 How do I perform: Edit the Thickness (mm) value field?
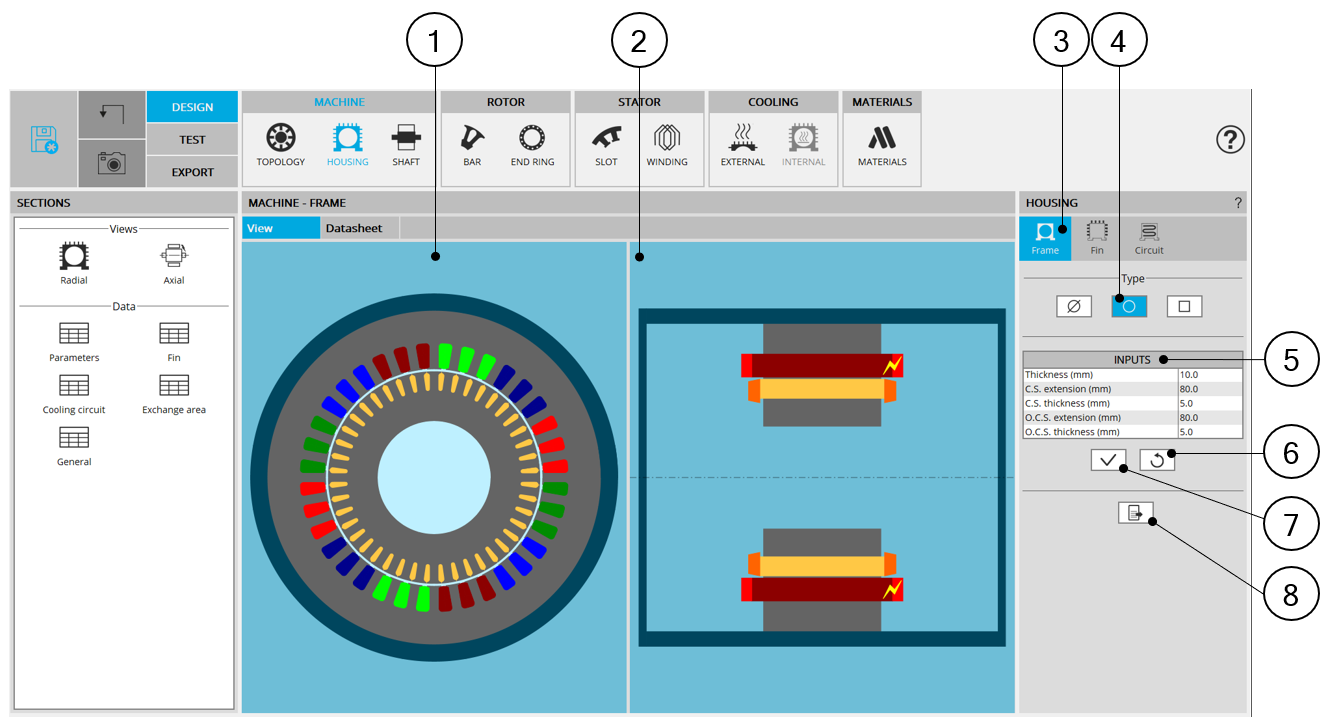1209,375
